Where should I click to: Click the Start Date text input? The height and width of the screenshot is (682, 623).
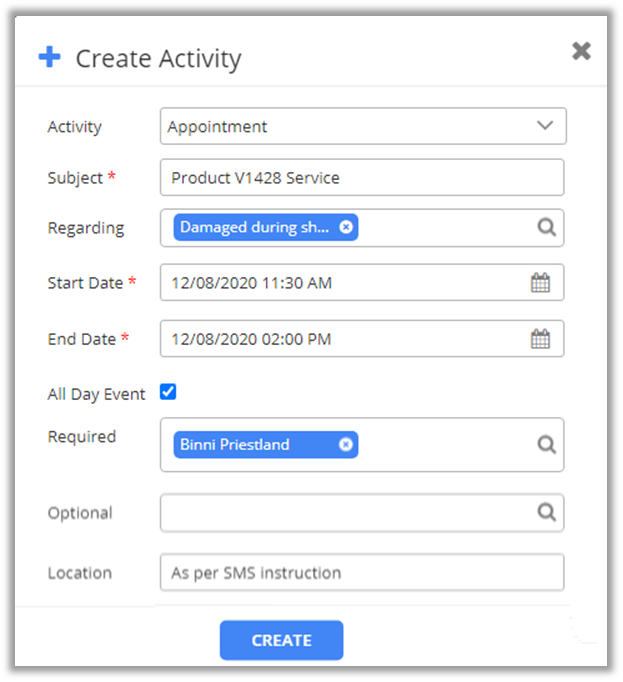(340, 283)
